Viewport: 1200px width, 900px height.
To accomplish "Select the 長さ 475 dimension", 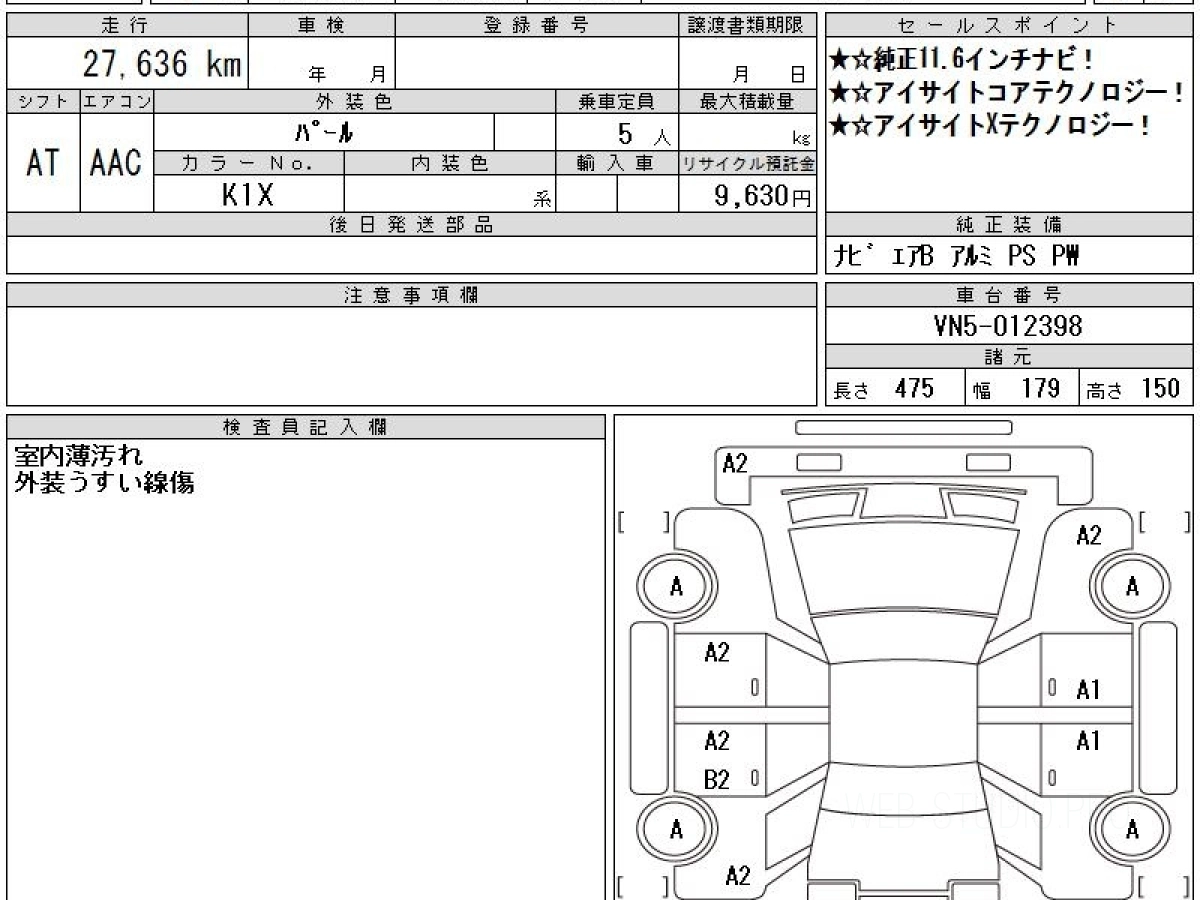I will point(884,388).
